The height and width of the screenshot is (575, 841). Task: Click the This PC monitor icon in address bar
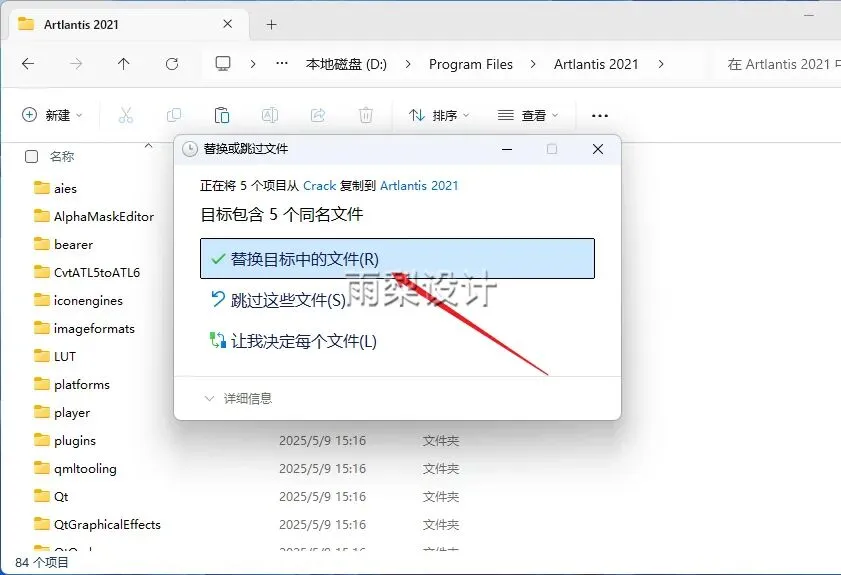point(223,64)
